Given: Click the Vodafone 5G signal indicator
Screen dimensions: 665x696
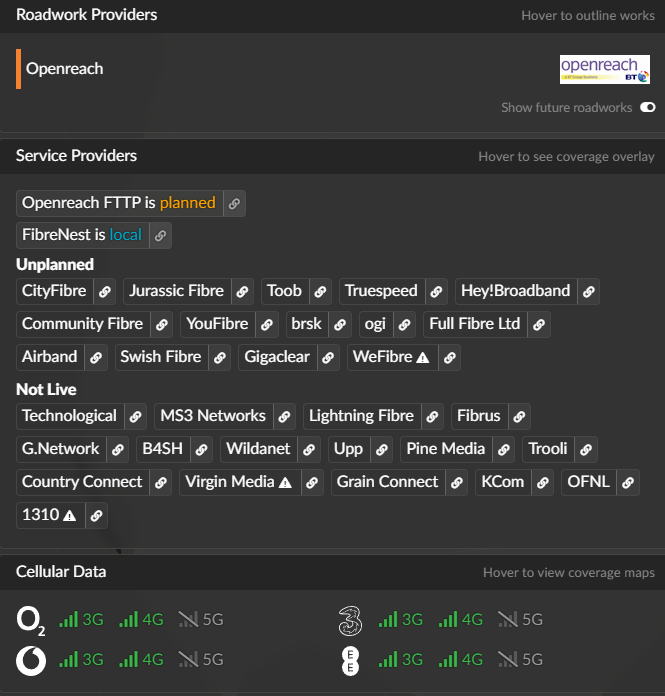Looking at the screenshot, I should pos(201,660).
